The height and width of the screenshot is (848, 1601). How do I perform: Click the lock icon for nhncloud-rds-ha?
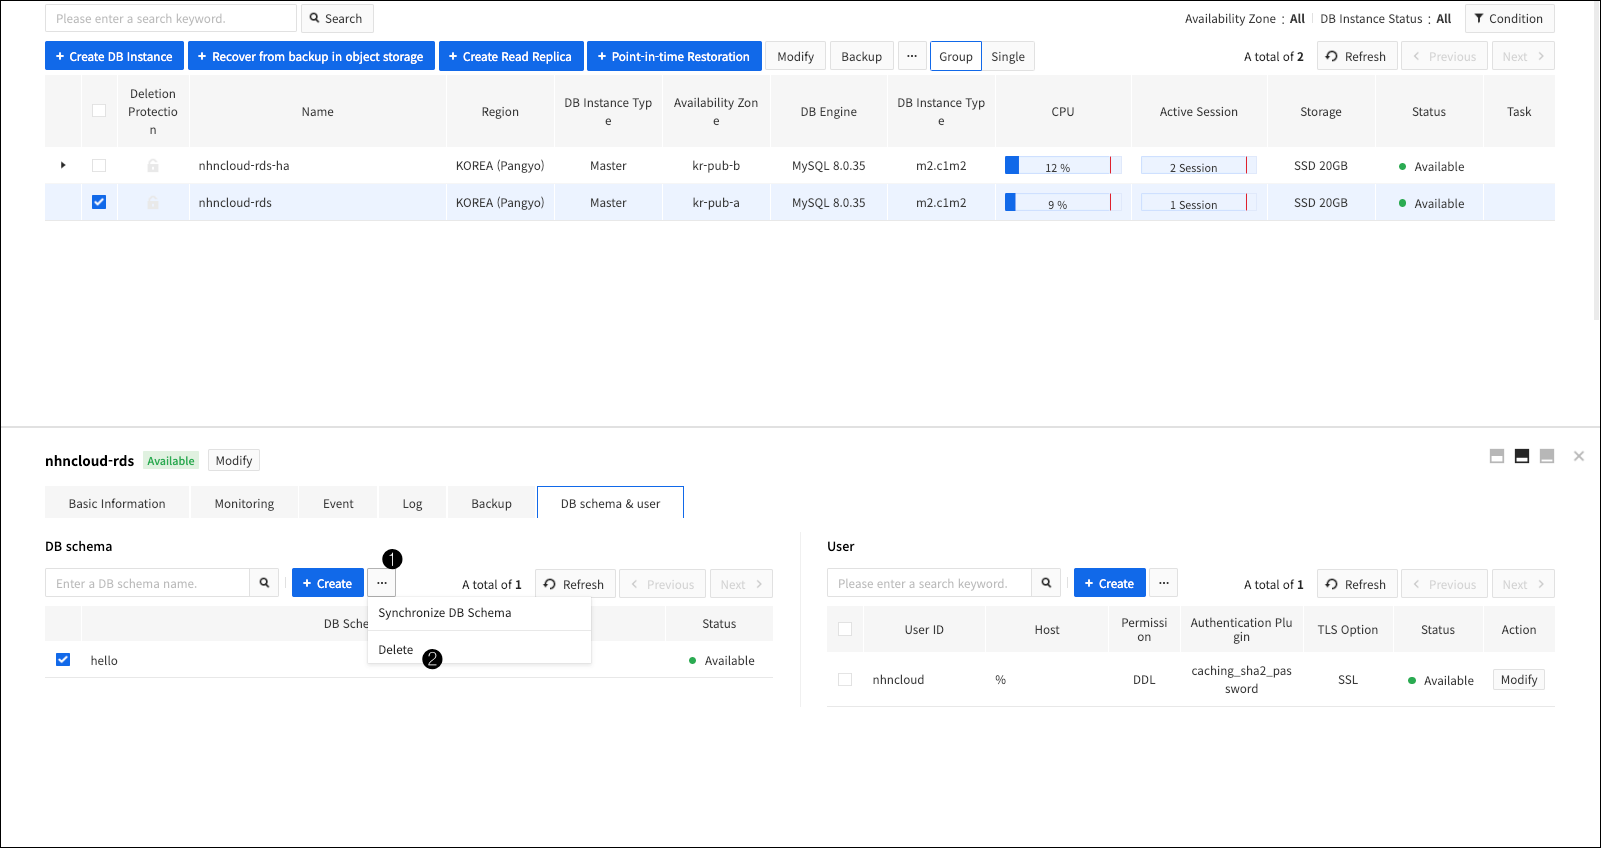point(153,166)
